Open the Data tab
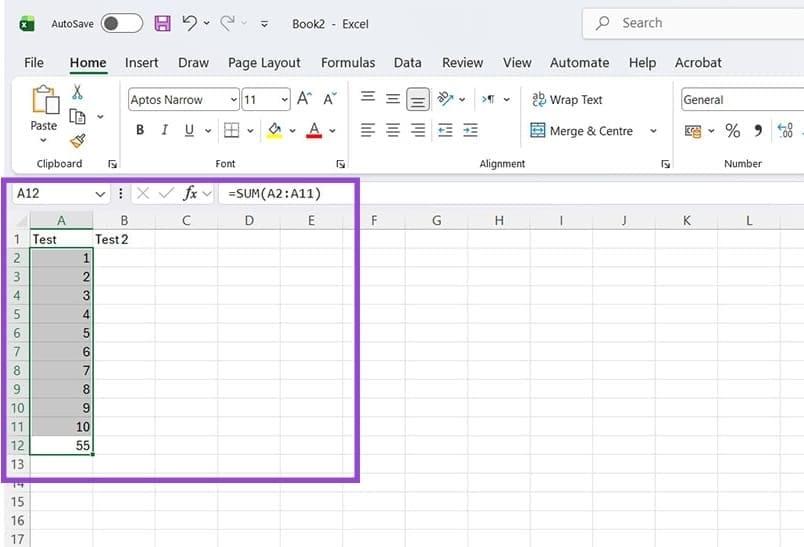The width and height of the screenshot is (804, 547). (408, 63)
